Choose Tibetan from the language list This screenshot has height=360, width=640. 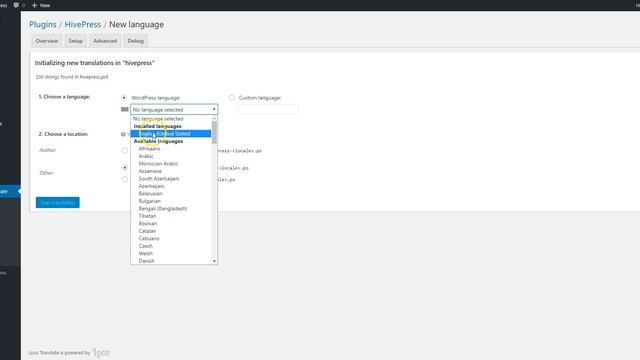tap(171, 216)
